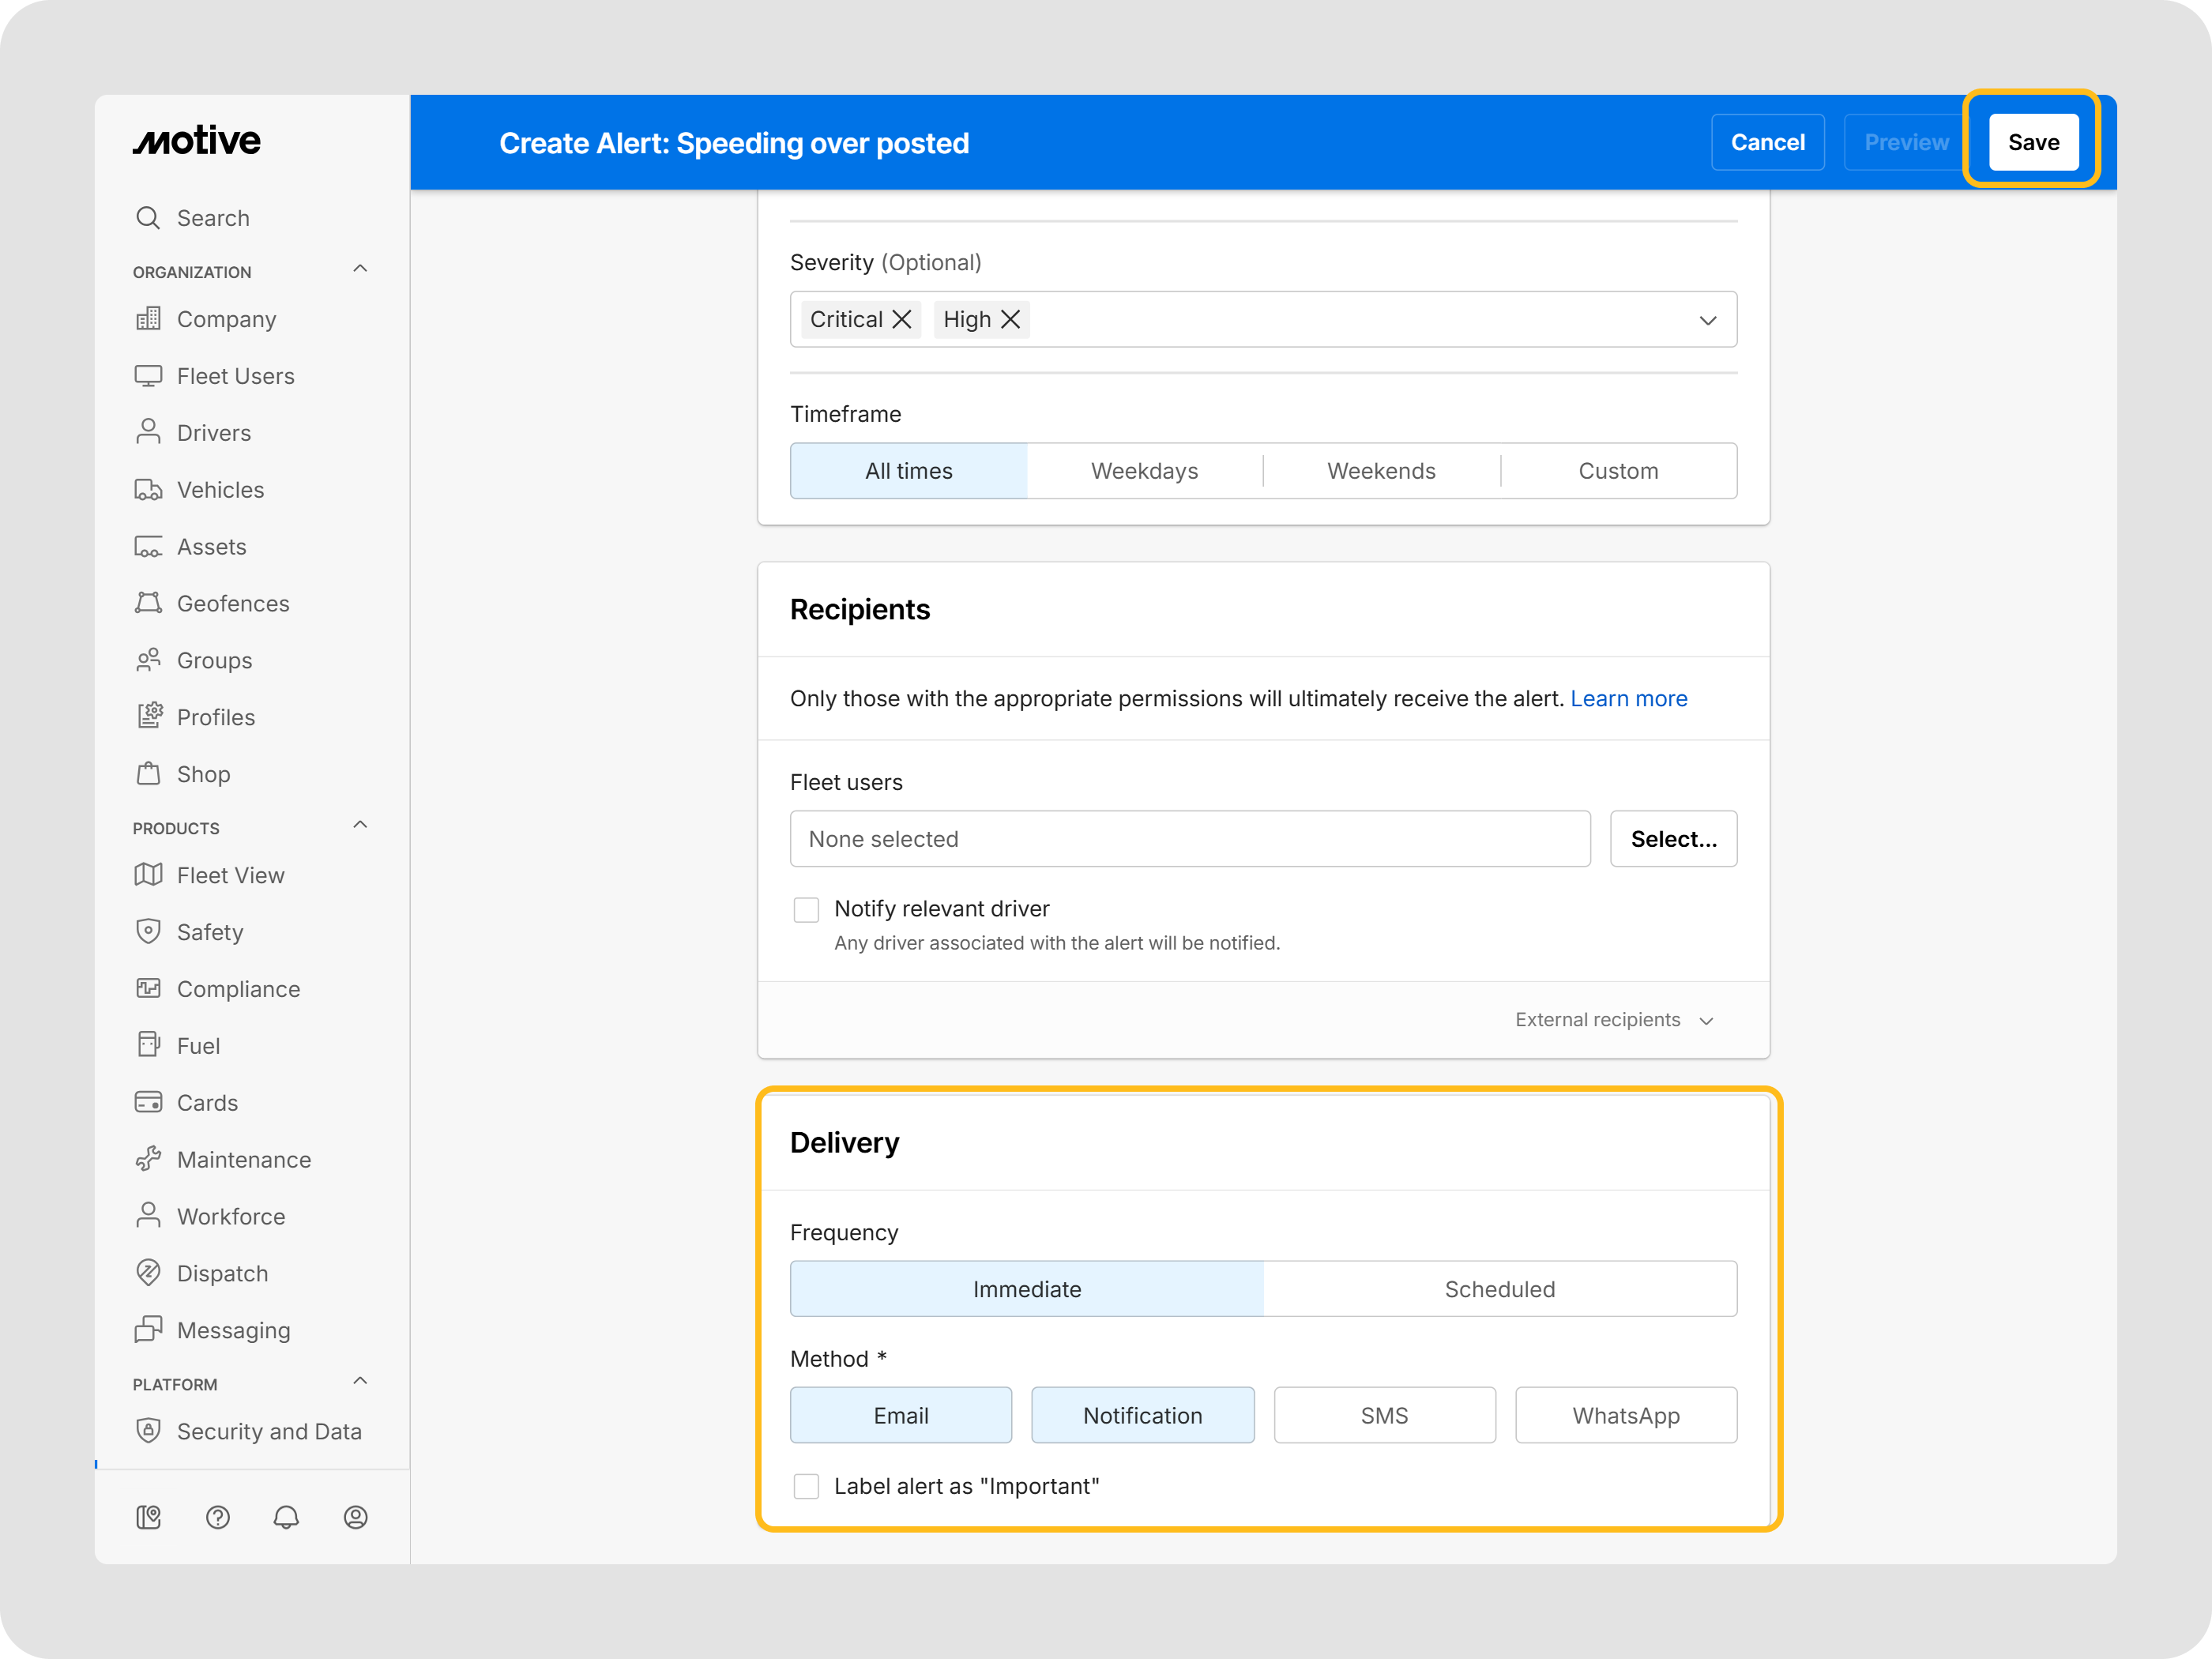The image size is (2212, 1659).
Task: Check Label alert as Important
Action: click(806, 1486)
